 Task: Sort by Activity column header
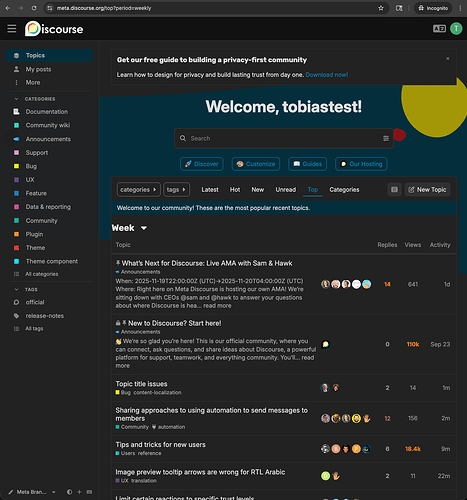pos(440,245)
